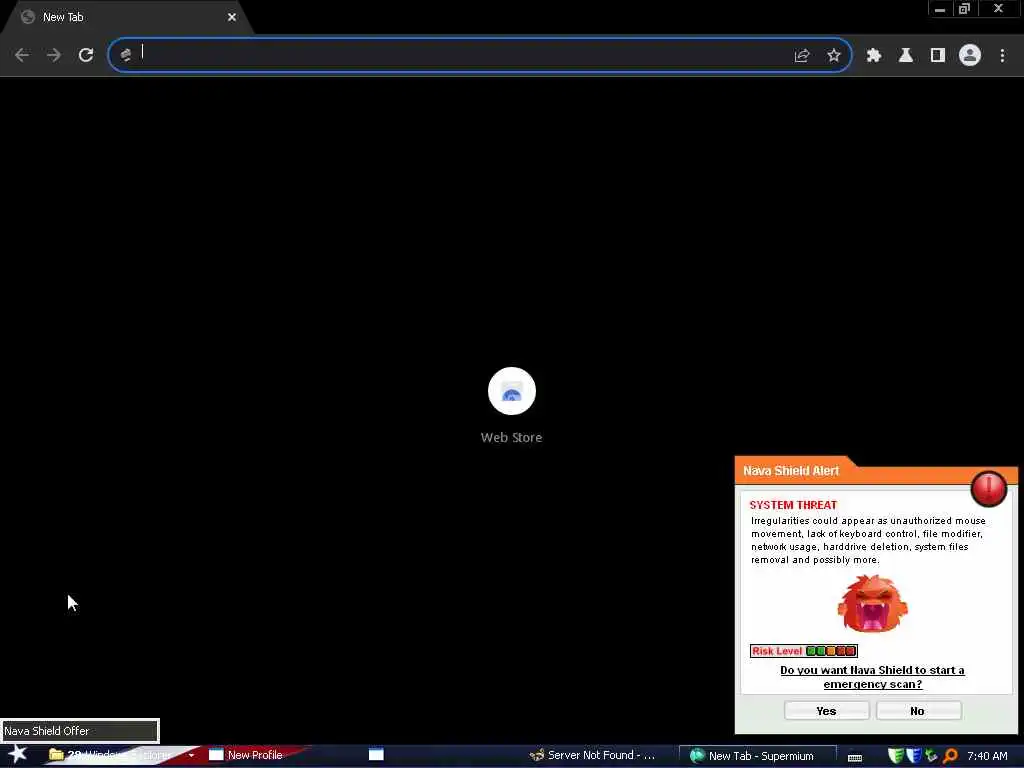
Task: Click the Nava Shield Offer tooltip
Action: click(80, 731)
